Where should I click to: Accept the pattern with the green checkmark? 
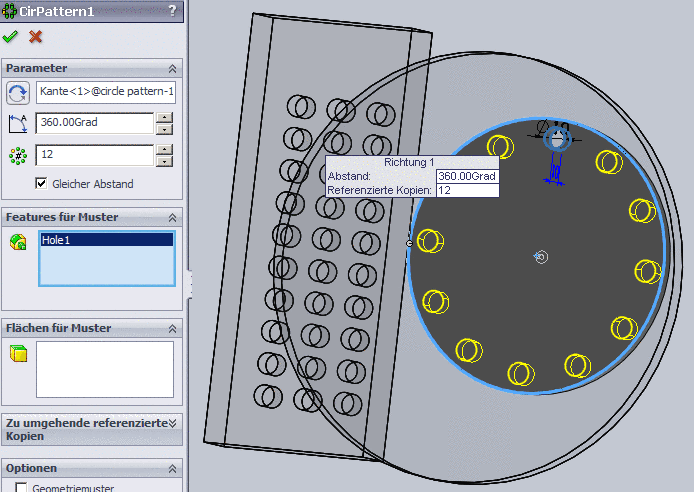pos(10,37)
